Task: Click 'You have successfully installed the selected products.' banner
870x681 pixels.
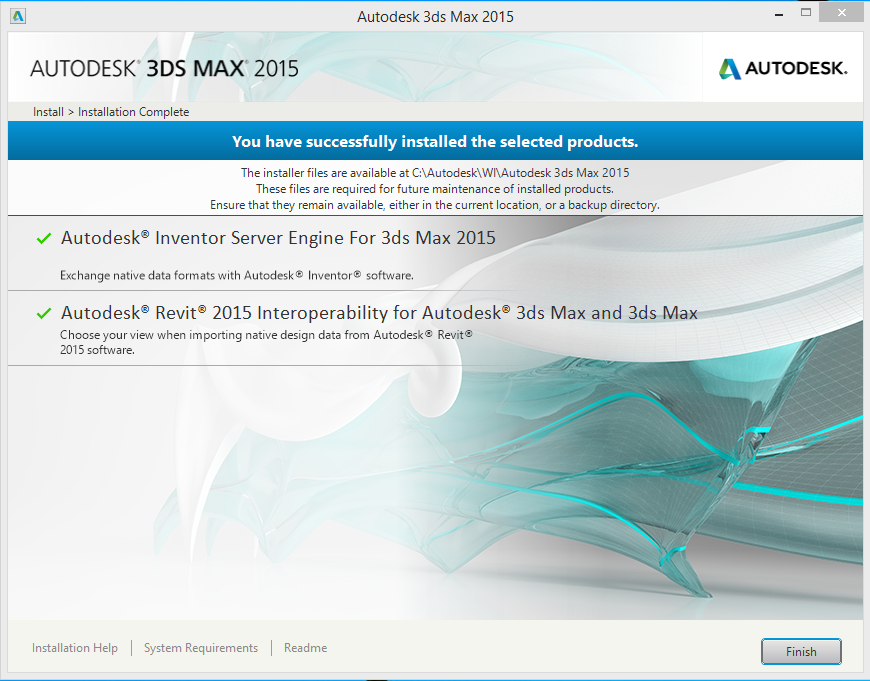Action: 435,142
